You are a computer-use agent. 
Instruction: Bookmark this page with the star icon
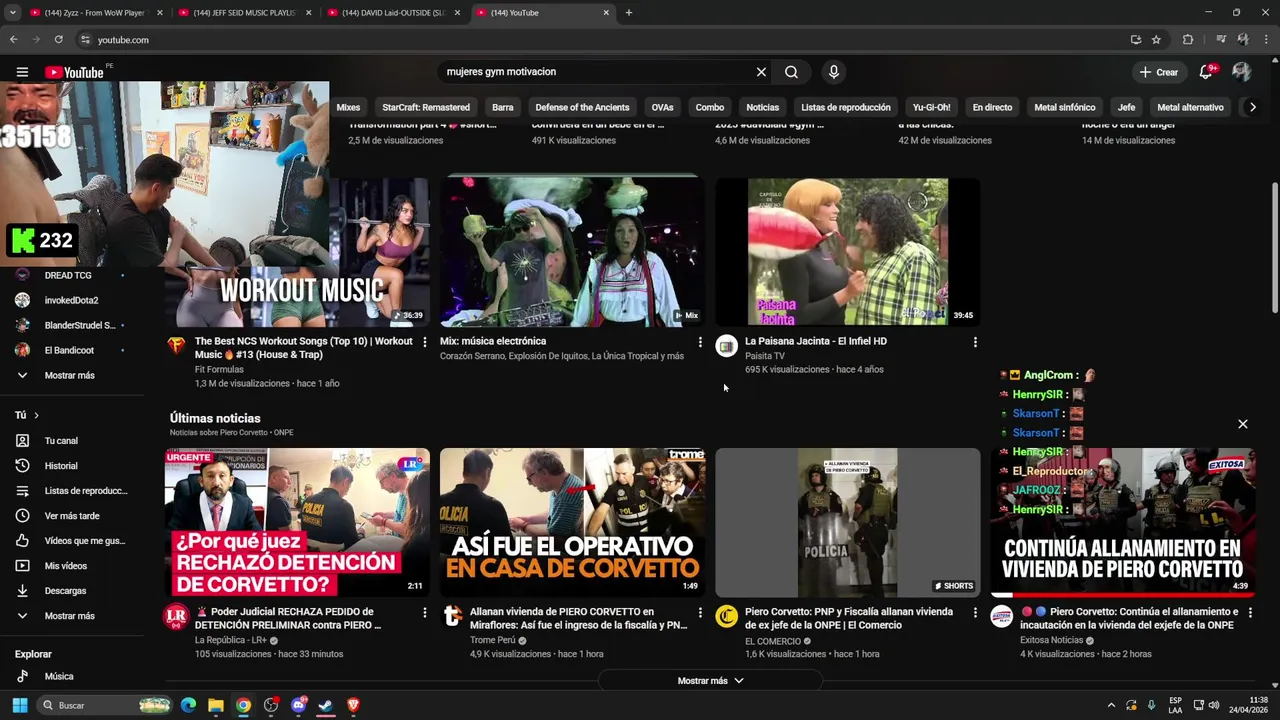point(1156,40)
